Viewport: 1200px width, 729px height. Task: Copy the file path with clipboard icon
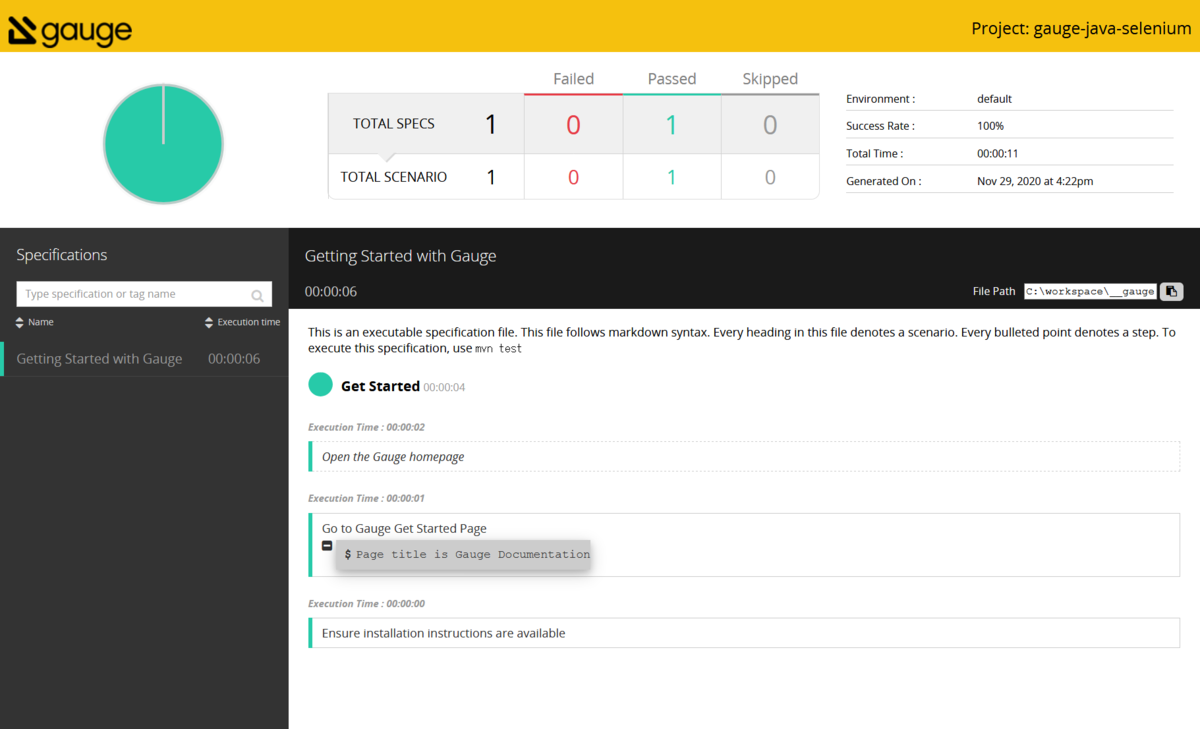tap(1171, 291)
